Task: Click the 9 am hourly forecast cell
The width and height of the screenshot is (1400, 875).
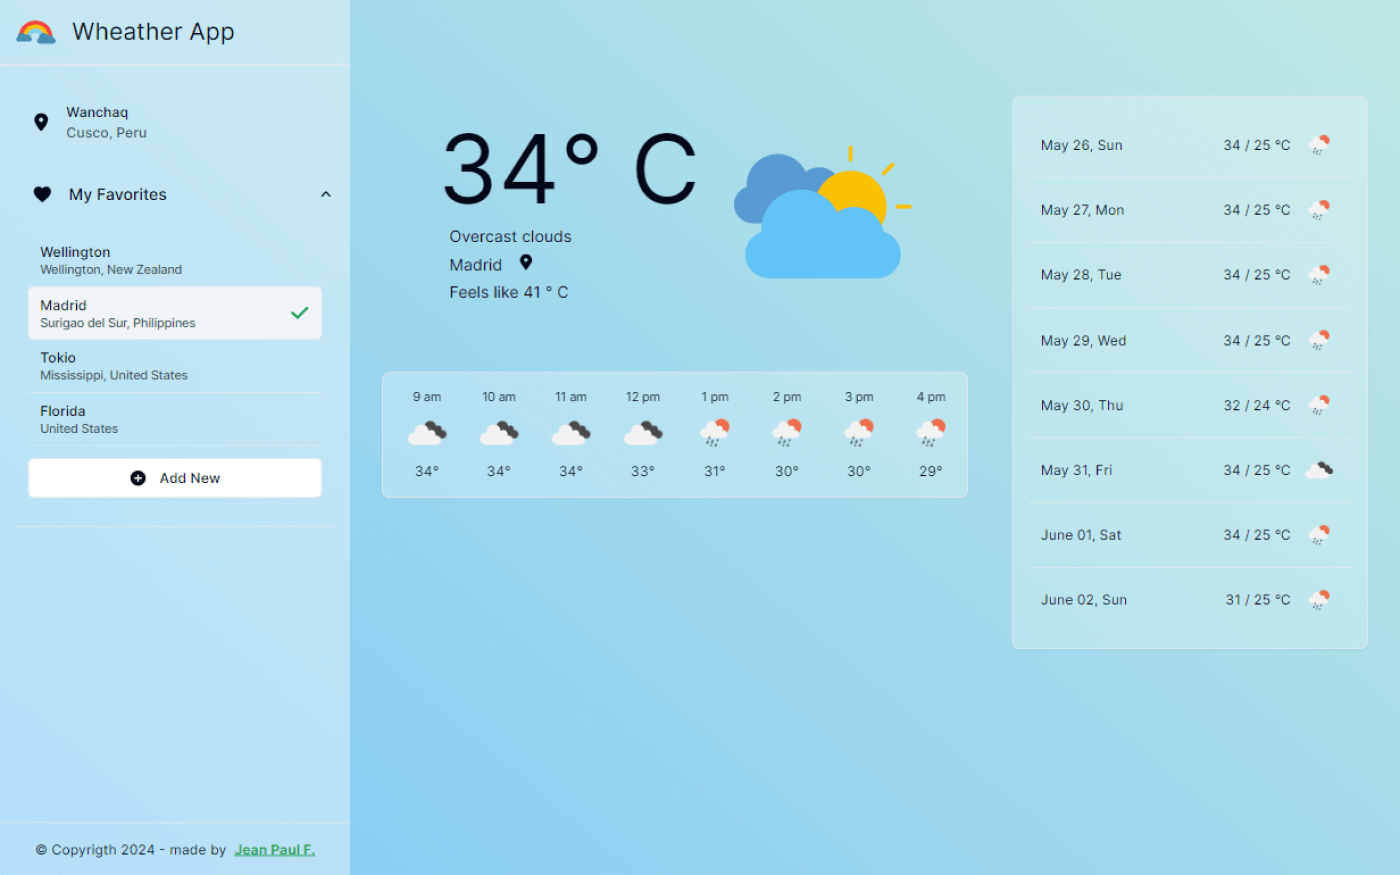Action: click(x=426, y=432)
